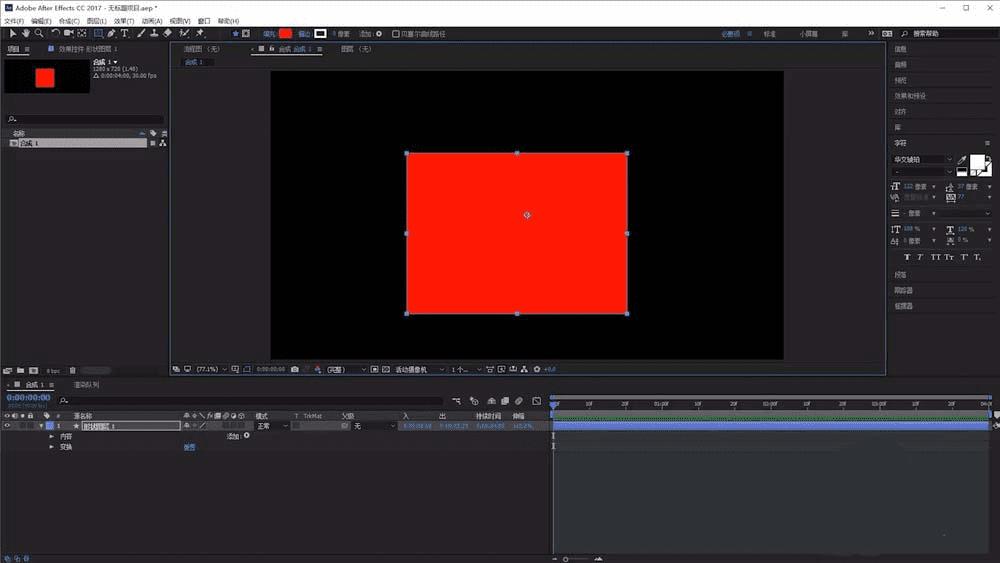Collapse the shape layer 1 properties
This screenshot has width=1000, height=563.
41,426
